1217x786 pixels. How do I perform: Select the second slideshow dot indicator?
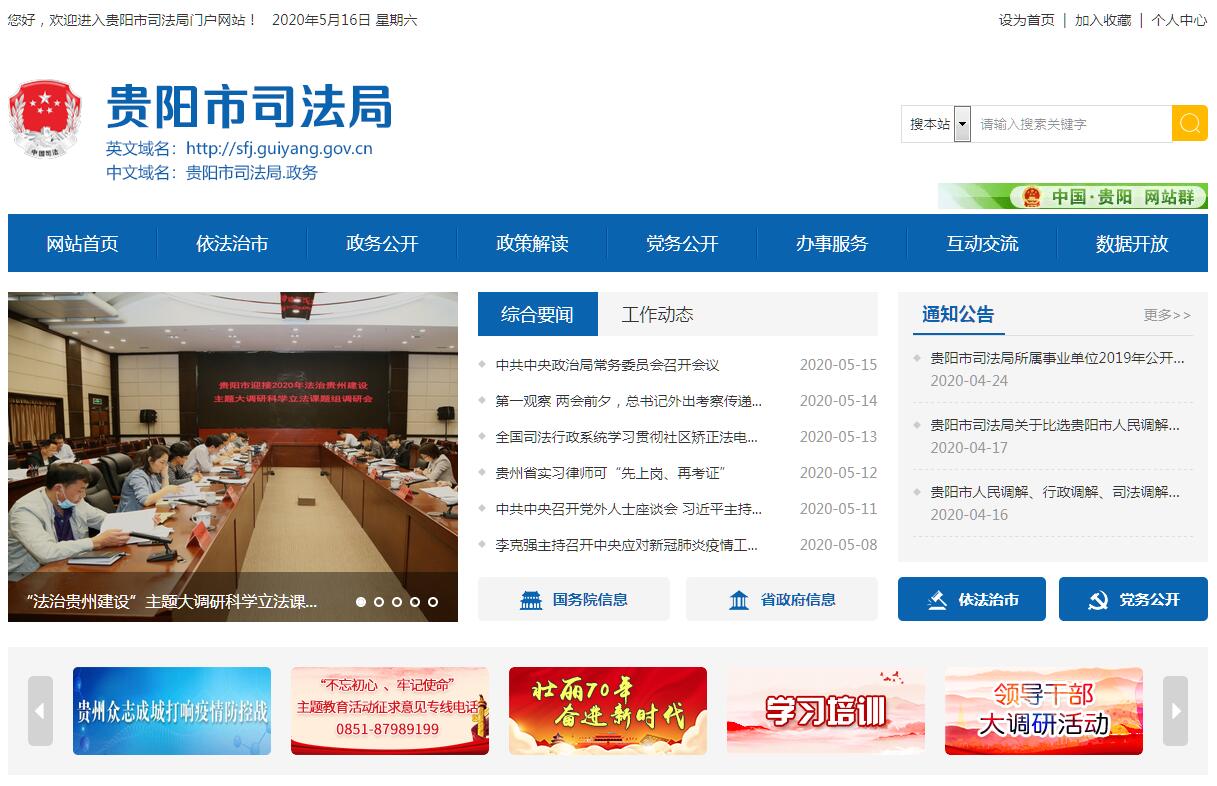(x=379, y=602)
